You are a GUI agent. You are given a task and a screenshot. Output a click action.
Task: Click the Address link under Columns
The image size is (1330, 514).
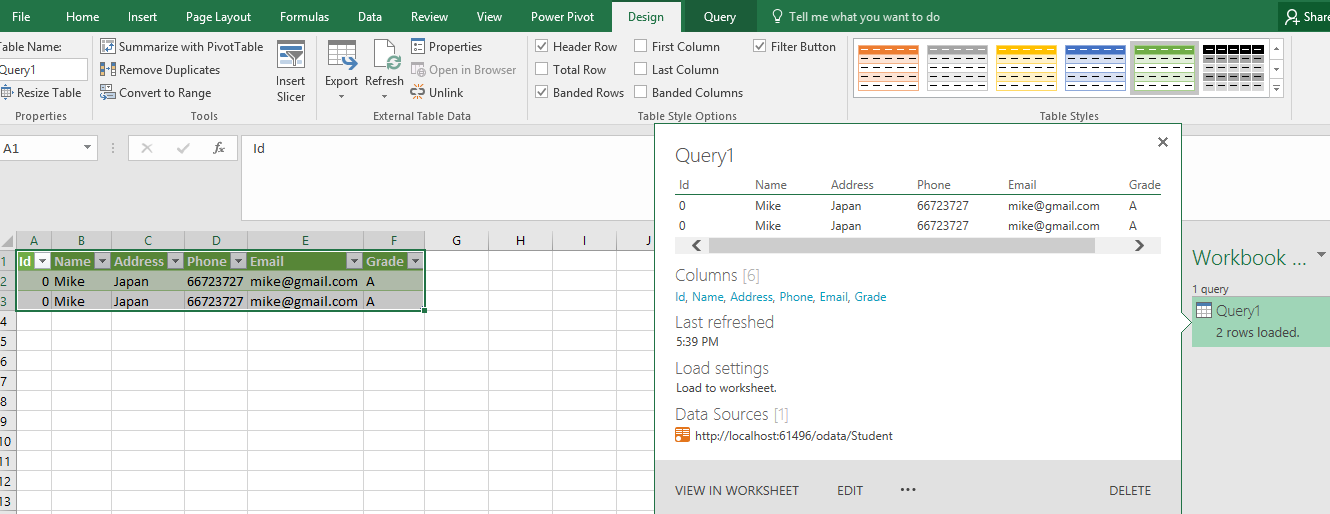[750, 297]
